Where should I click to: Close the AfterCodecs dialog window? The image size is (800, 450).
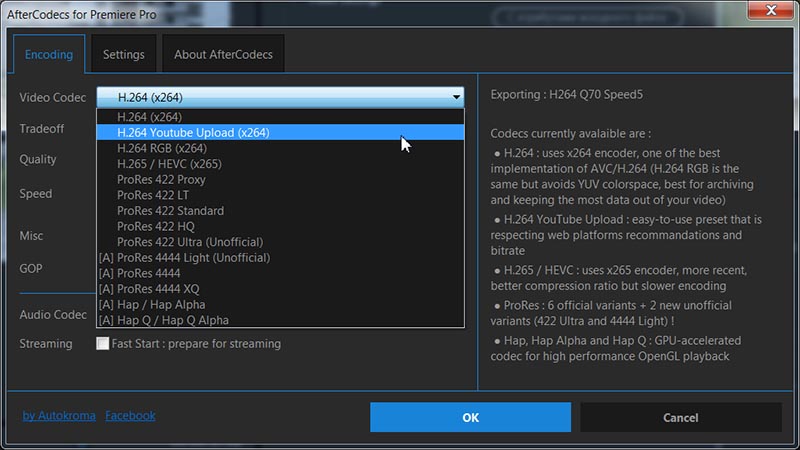(x=771, y=10)
